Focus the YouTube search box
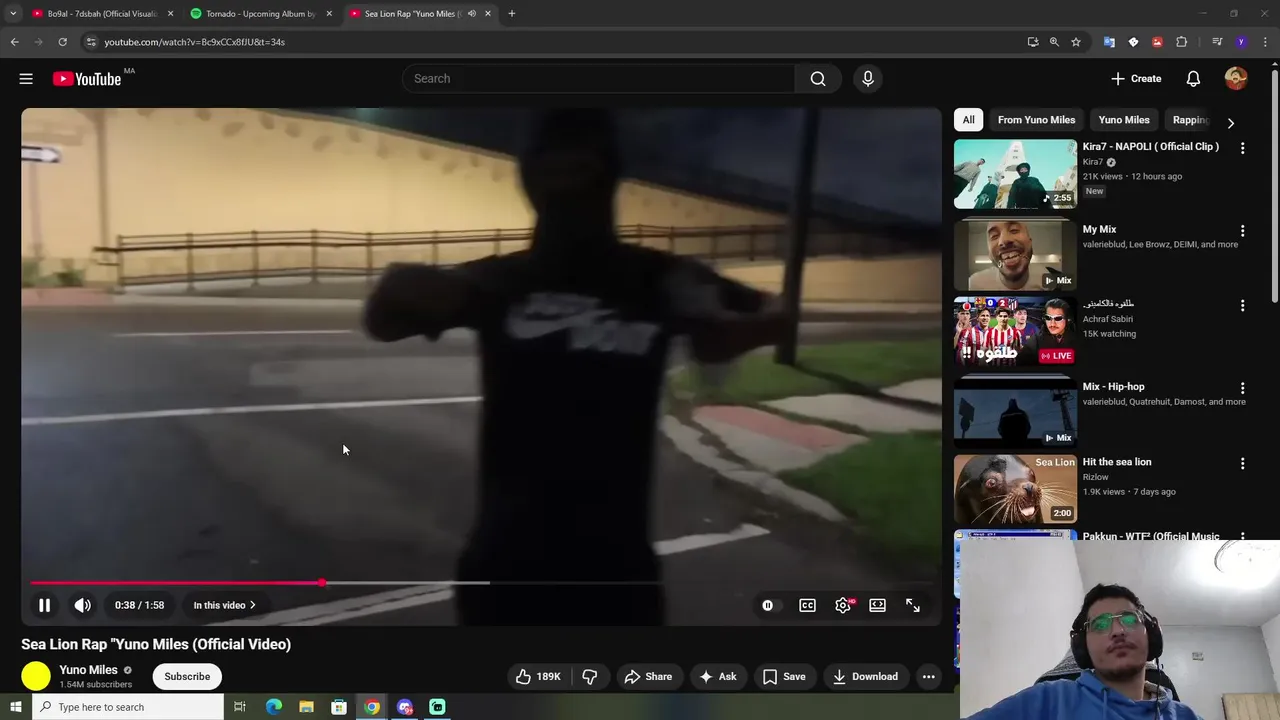This screenshot has width=1280, height=720. pyautogui.click(x=598, y=79)
